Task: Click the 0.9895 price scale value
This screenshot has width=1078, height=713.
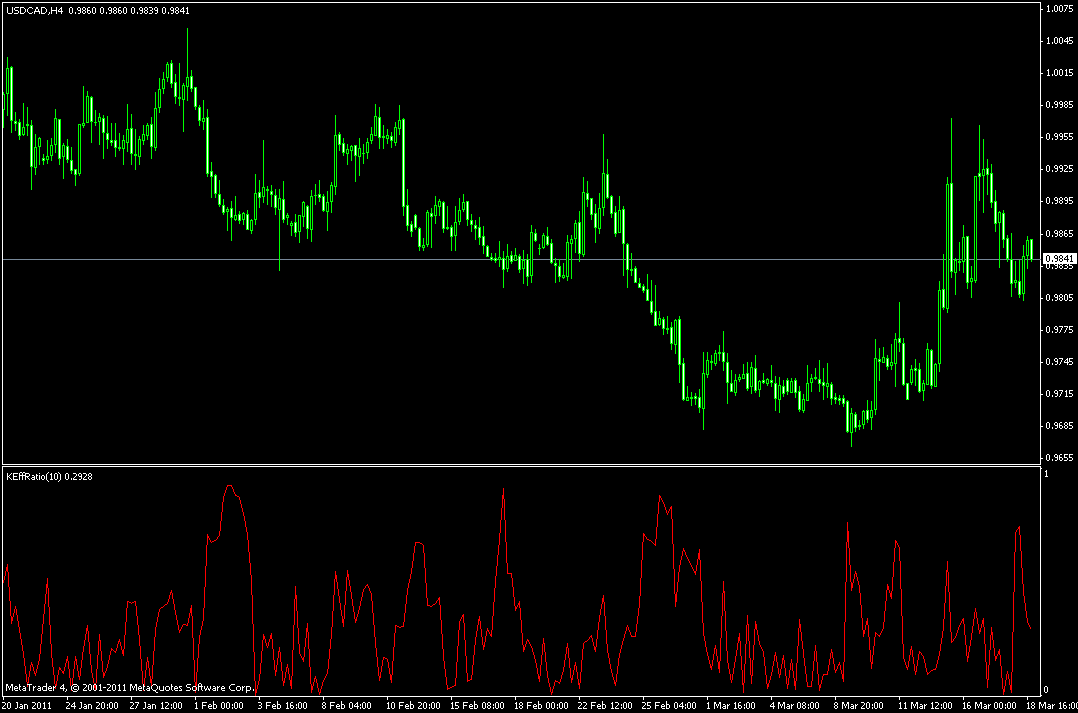Action: 1059,201
